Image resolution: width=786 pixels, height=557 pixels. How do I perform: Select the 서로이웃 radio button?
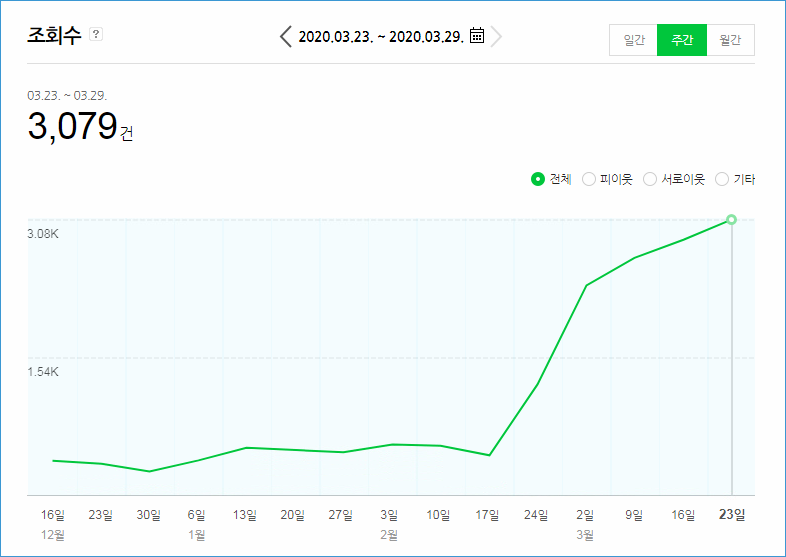[650, 179]
